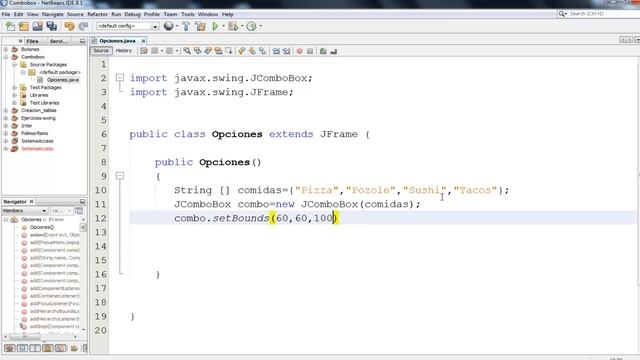Screen dimensions: 640x360
Task: Click Find Previous Occurrence icon
Action: coord(198,51)
